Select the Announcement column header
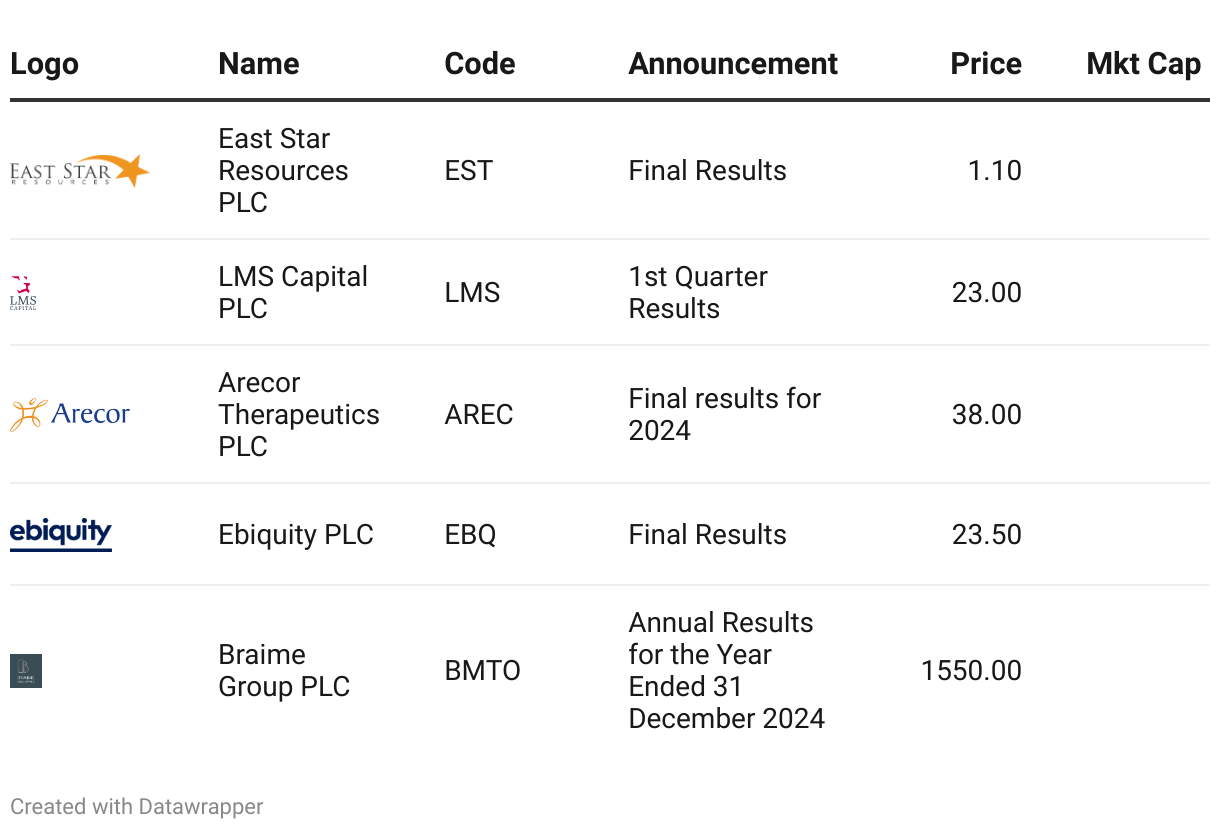The height and width of the screenshot is (830, 1220). click(x=733, y=64)
